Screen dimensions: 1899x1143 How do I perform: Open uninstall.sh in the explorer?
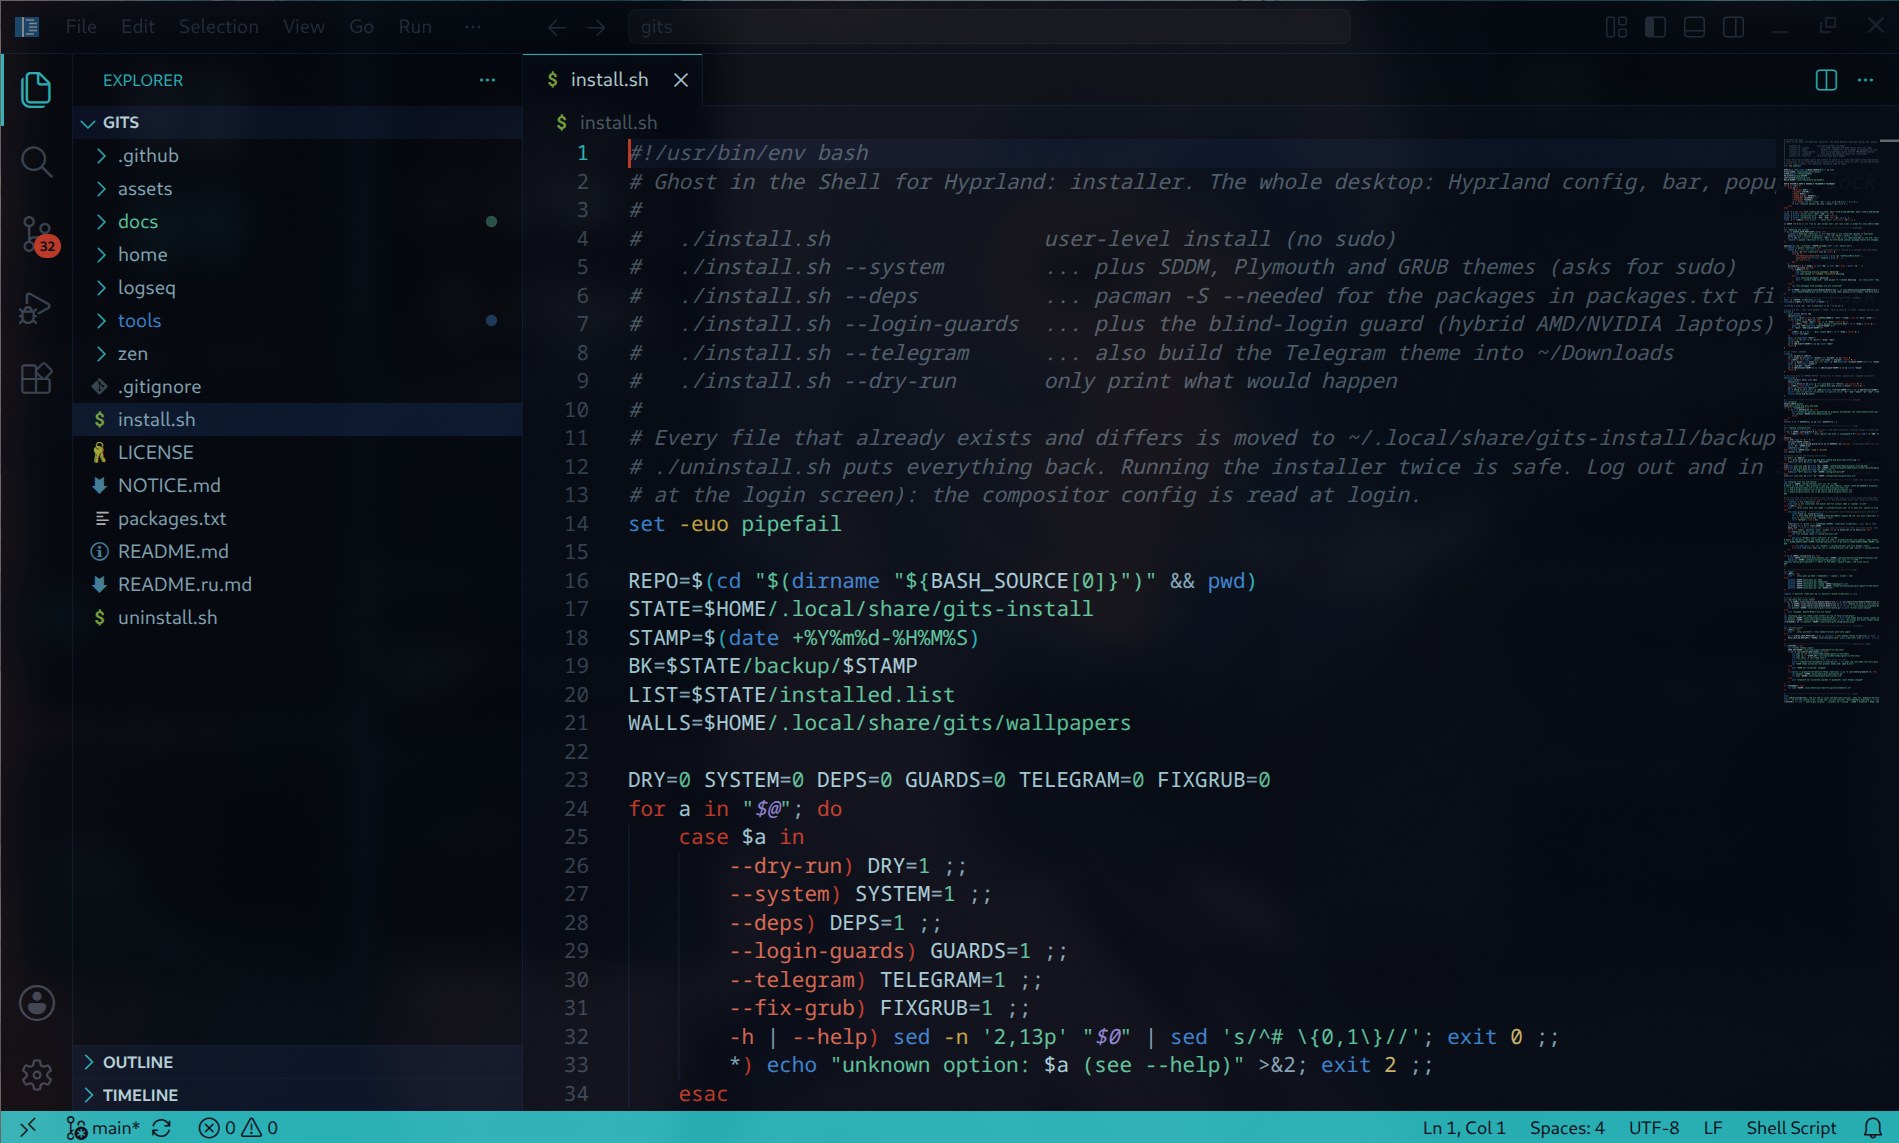[x=298, y=617]
